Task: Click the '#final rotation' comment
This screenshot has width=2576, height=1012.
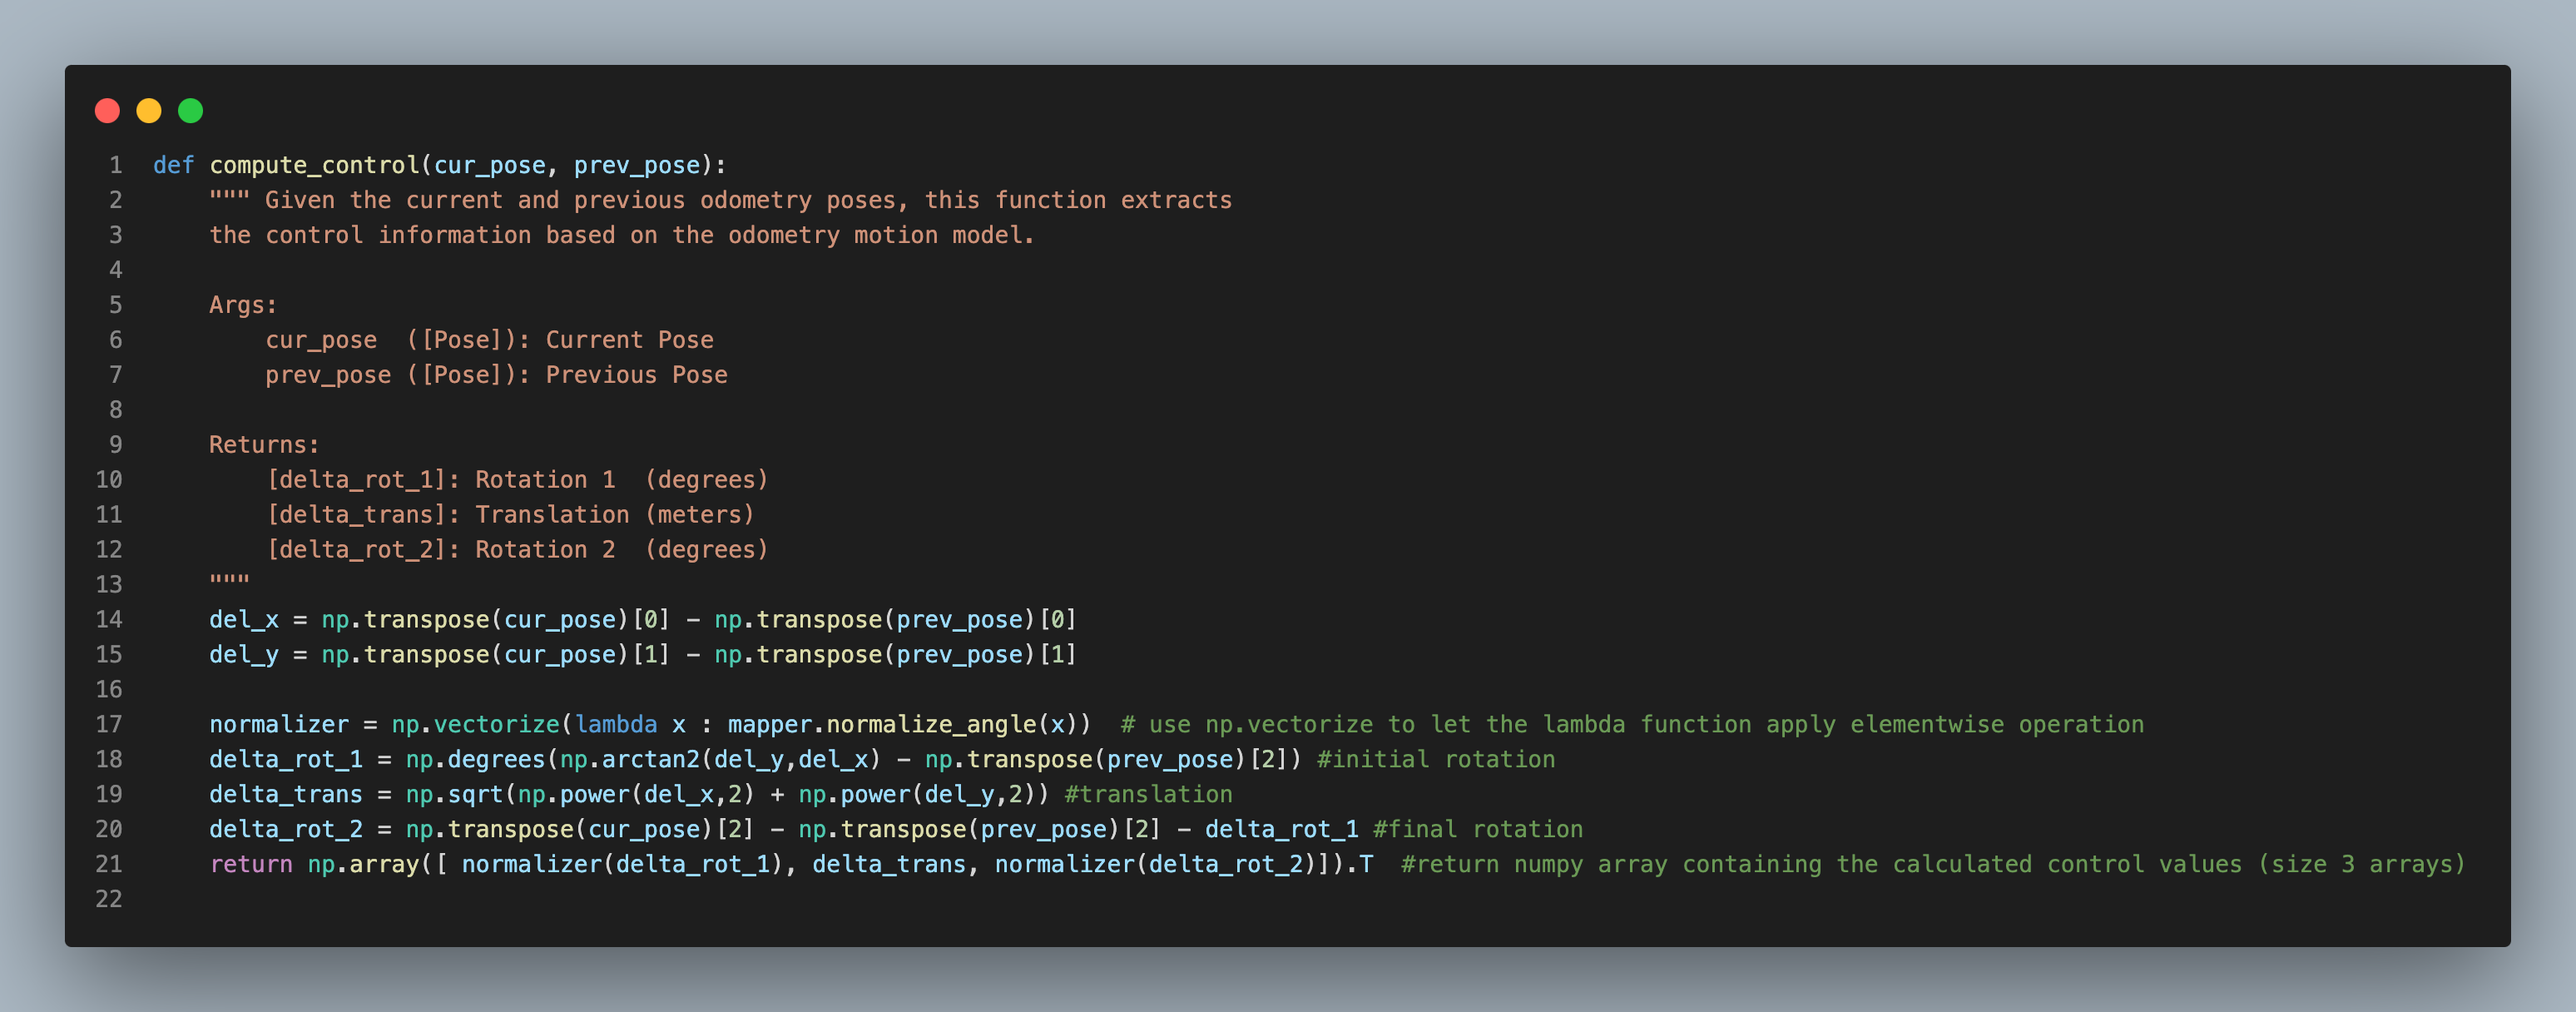Action: pos(1478,830)
